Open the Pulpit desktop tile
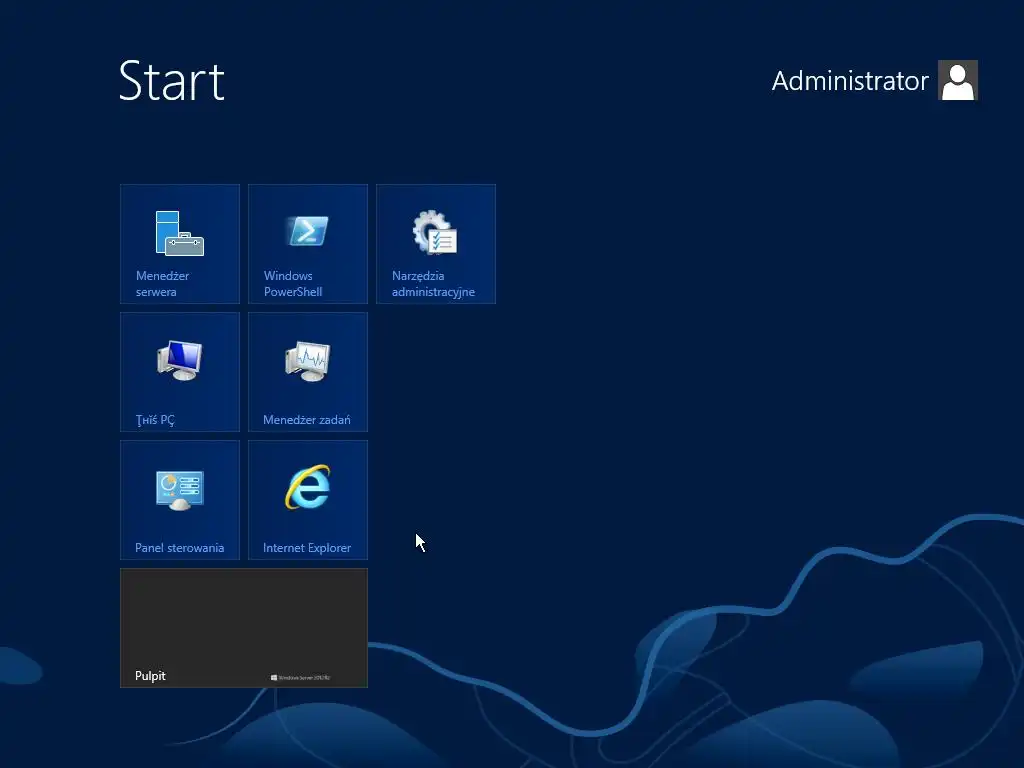 [244, 628]
